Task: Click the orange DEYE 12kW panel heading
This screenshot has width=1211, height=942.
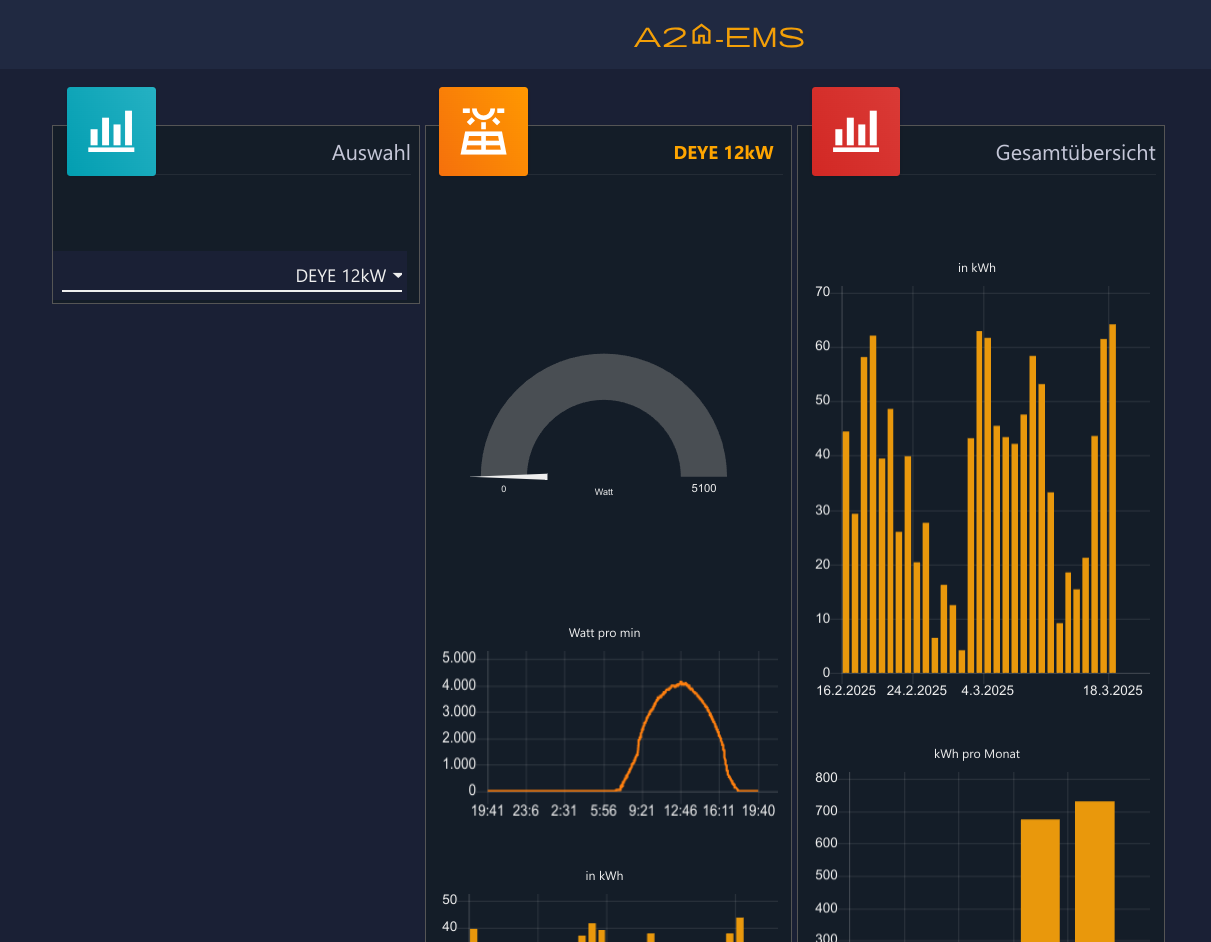Action: coord(724,153)
